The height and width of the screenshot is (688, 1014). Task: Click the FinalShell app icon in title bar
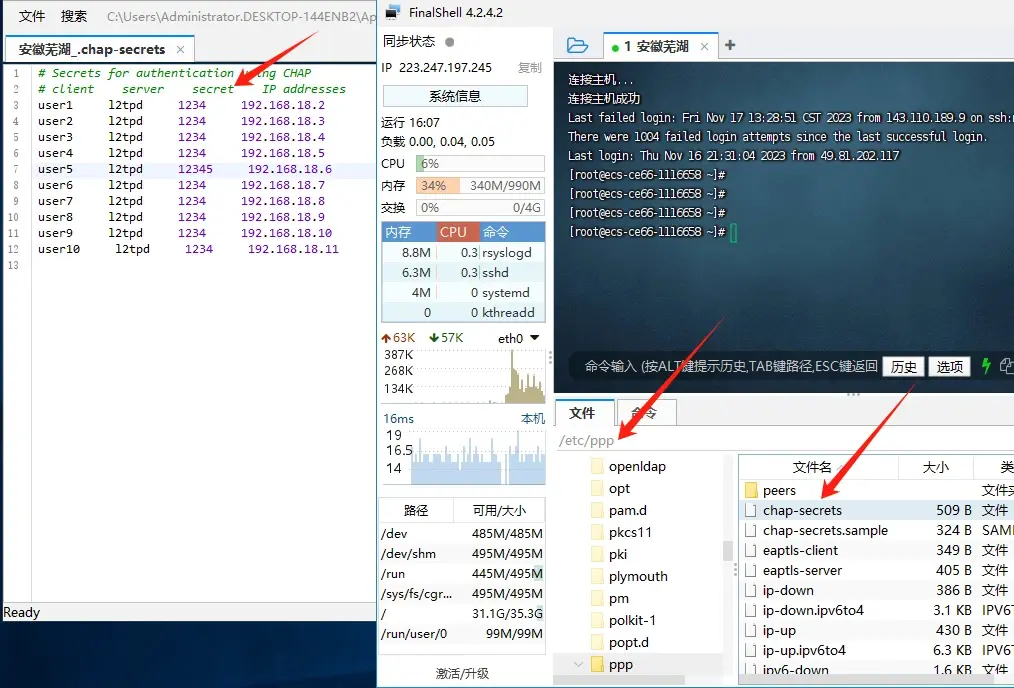(x=392, y=12)
